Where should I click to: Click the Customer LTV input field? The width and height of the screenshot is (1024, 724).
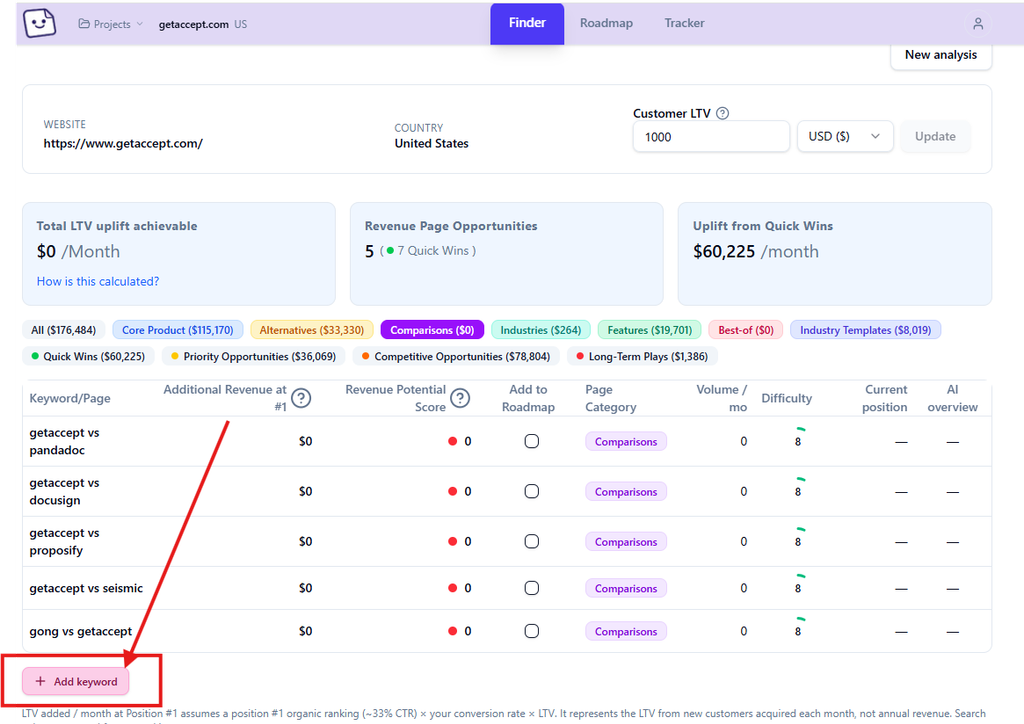tap(711, 136)
